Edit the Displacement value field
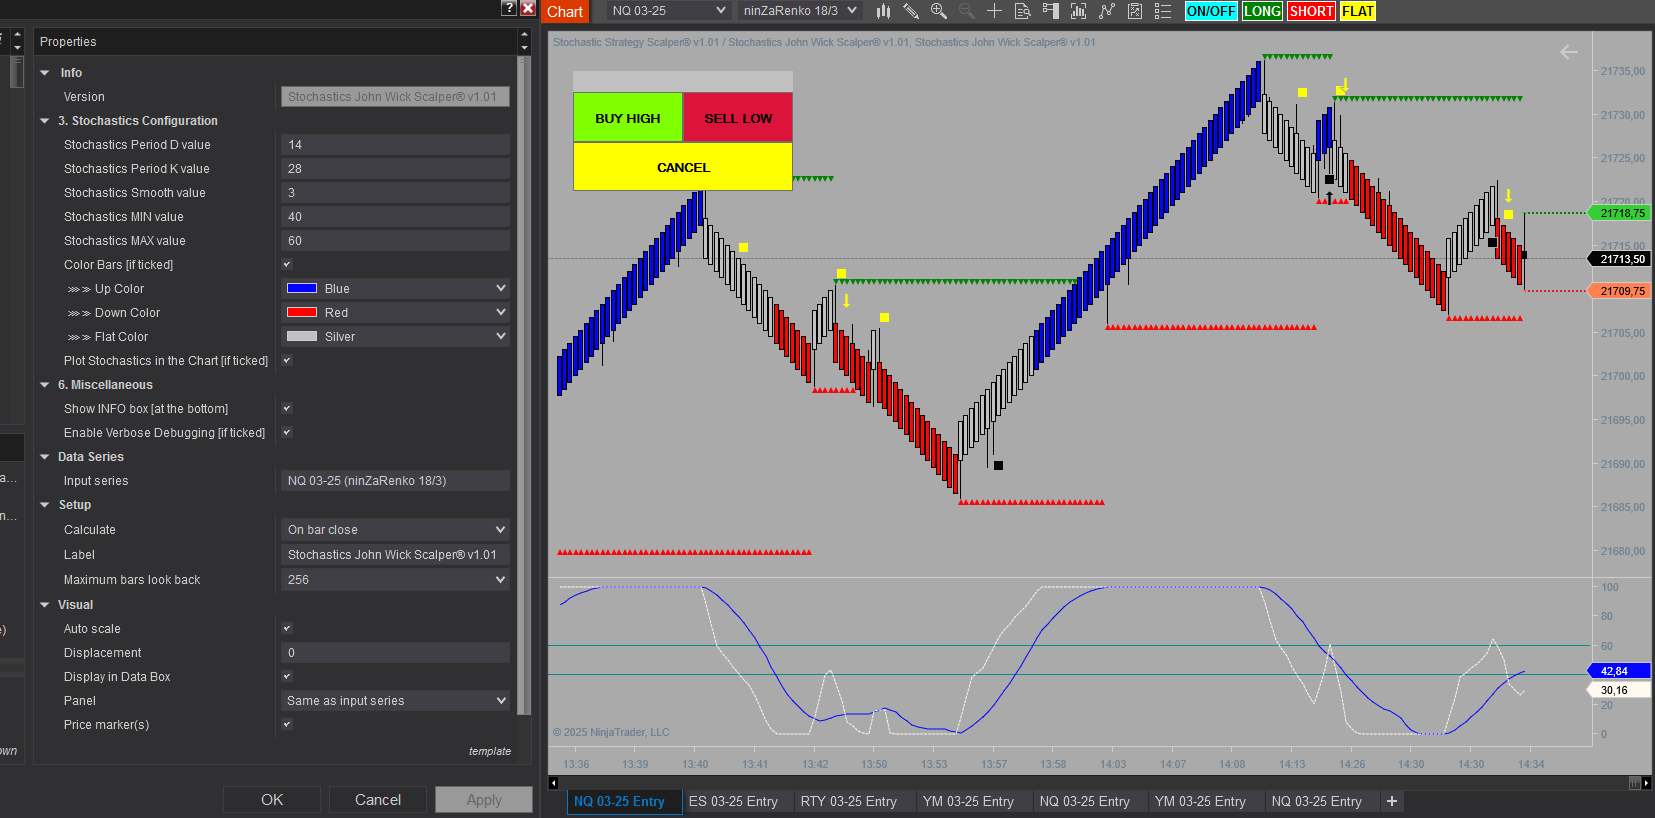The width and height of the screenshot is (1655, 818). coord(395,653)
